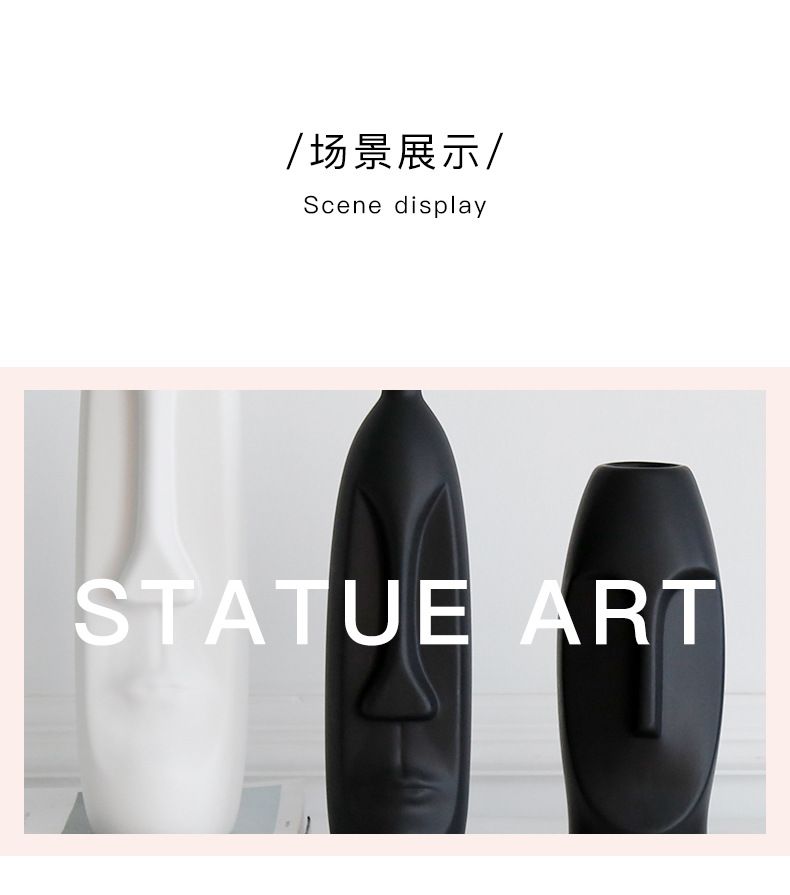The image size is (790, 895).
Task: Click the word ART in overlay text
Action: (x=619, y=612)
